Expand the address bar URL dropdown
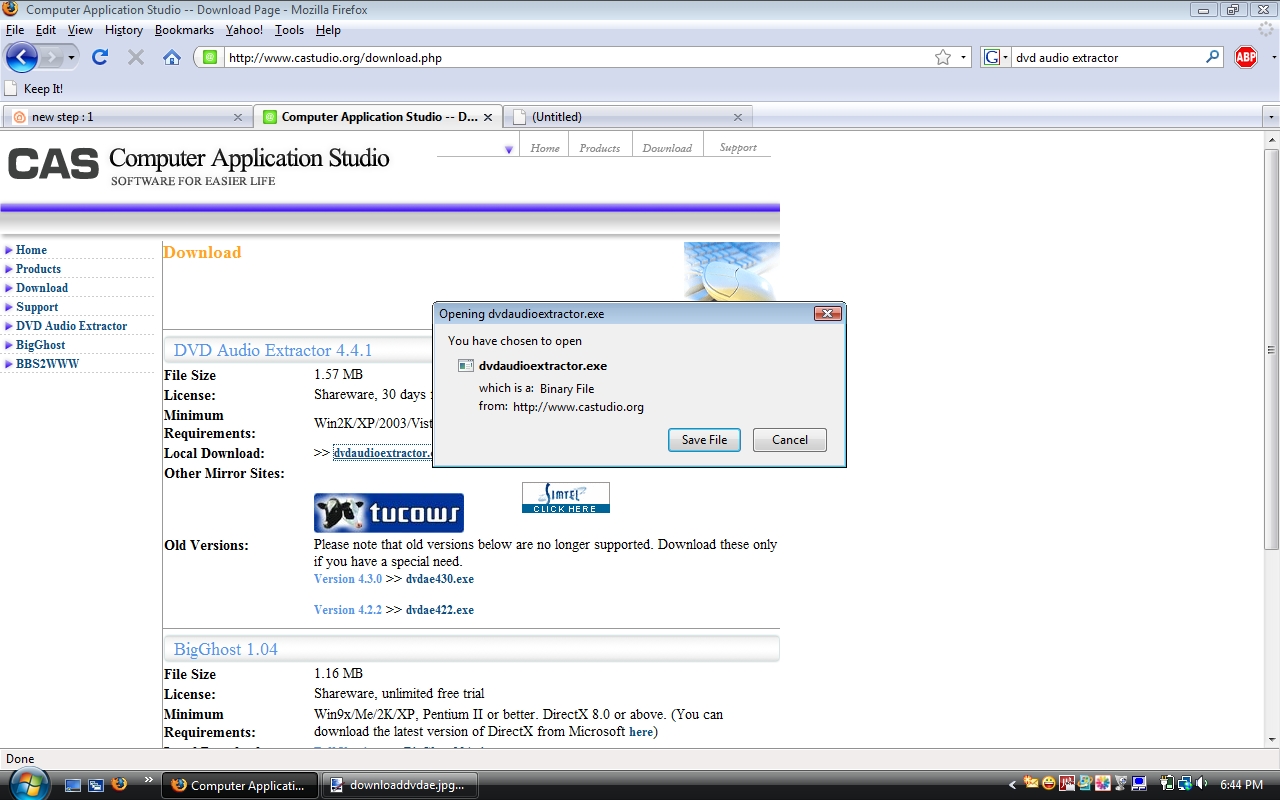Image resolution: width=1280 pixels, height=800 pixels. coord(964,58)
